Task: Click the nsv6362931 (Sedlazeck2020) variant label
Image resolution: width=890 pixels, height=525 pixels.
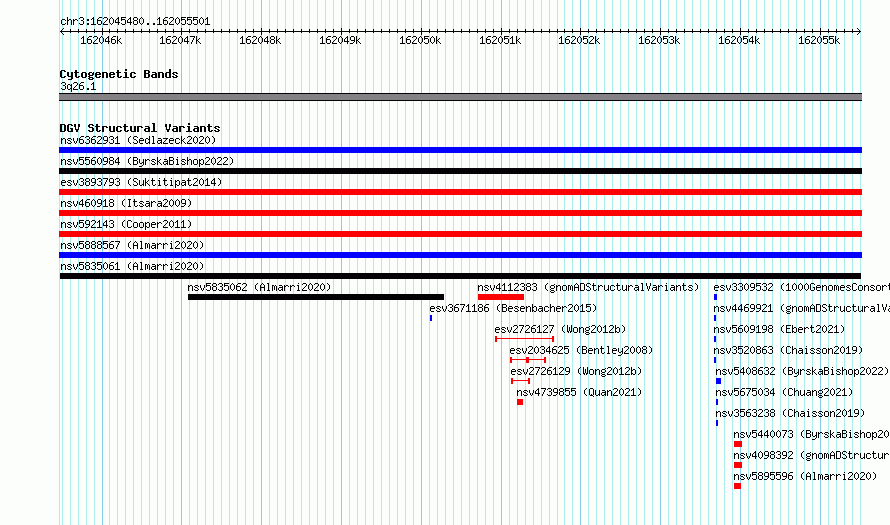Action: tap(138, 140)
